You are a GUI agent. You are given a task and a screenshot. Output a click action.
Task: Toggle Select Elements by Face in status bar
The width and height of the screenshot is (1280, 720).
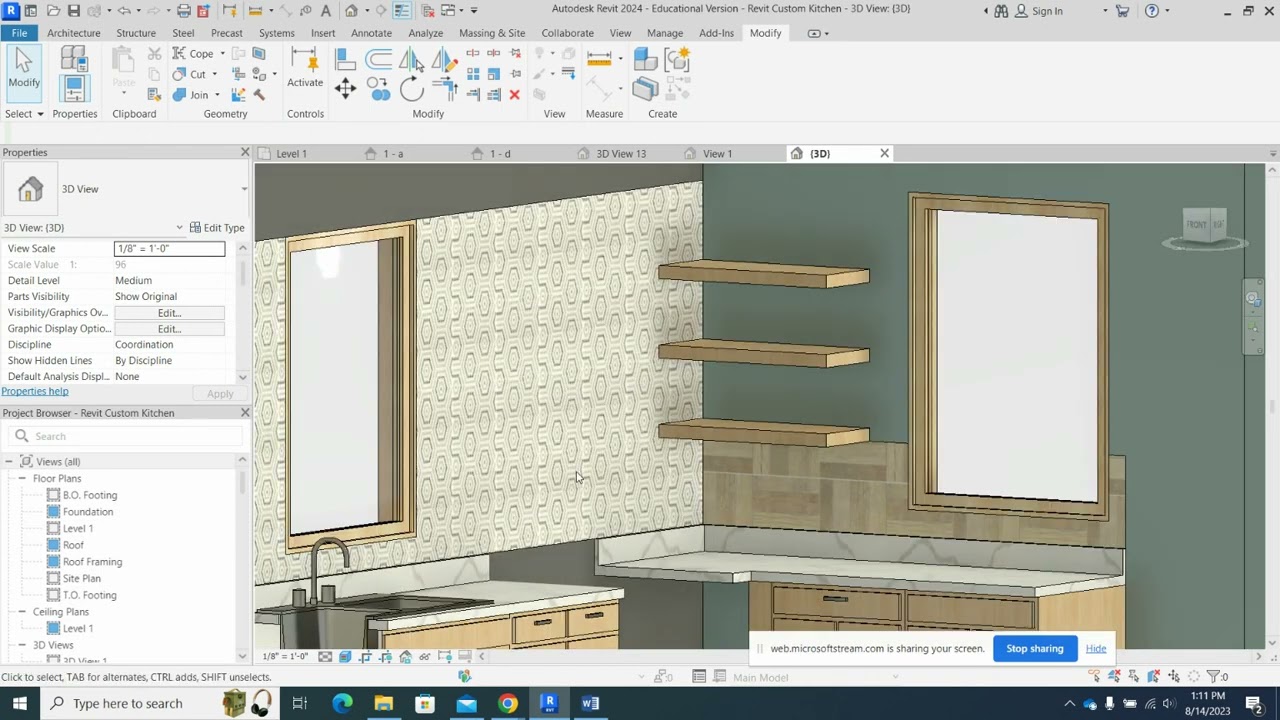point(1154,677)
